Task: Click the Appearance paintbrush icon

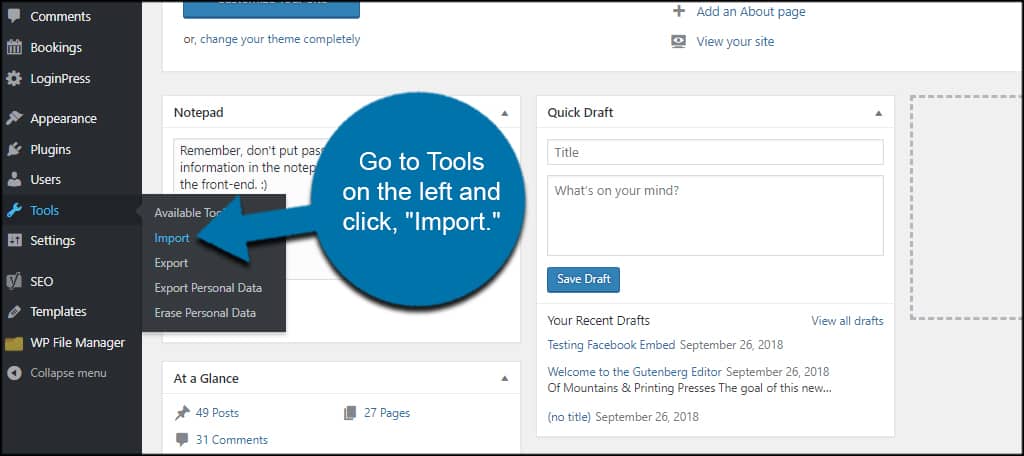Action: [14, 118]
